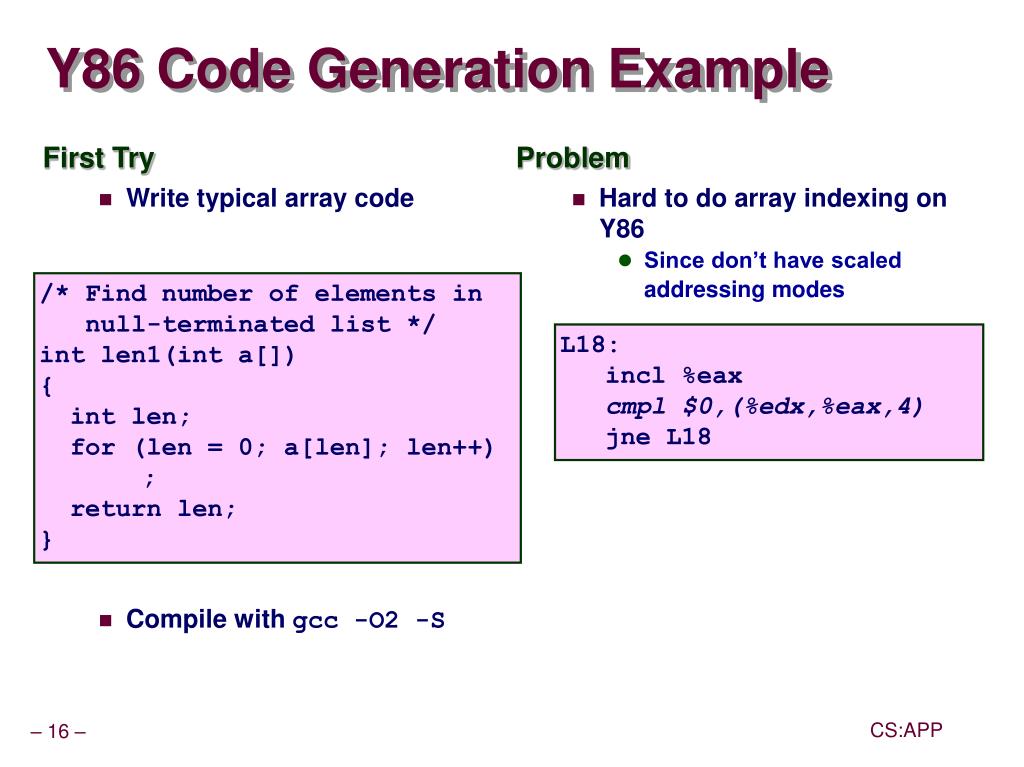
Task: Click comment line "/* Find number of elements in"
Action: [262, 293]
